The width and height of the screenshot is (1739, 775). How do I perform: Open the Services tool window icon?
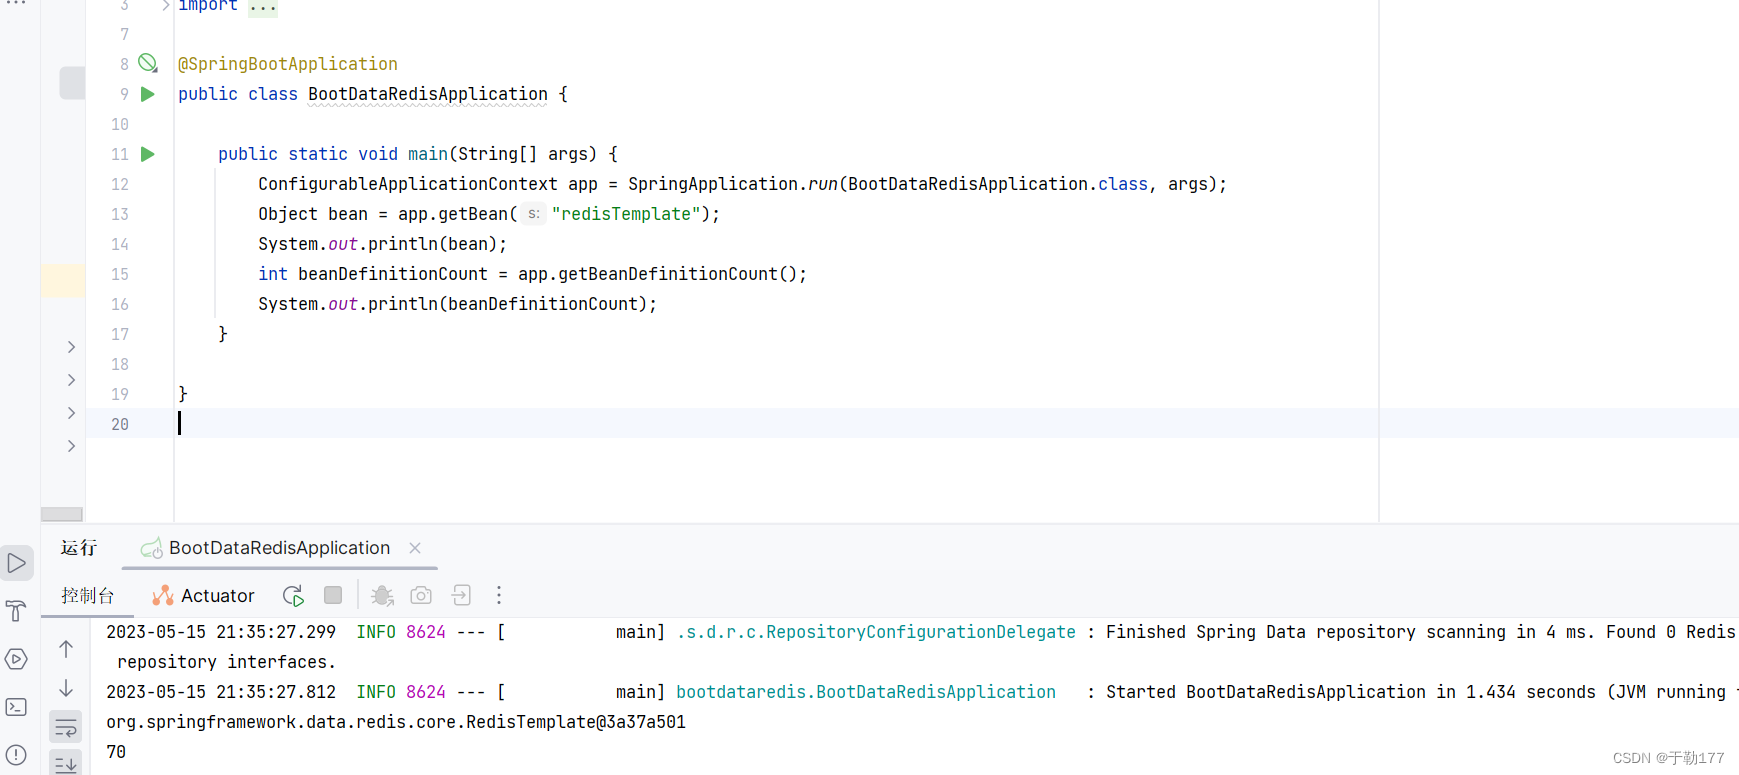(17, 659)
